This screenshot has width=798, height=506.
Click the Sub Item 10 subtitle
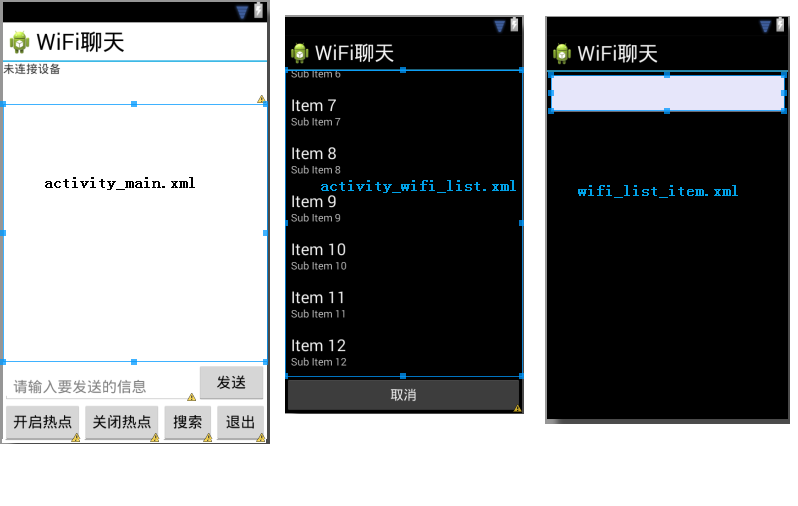tap(319, 266)
